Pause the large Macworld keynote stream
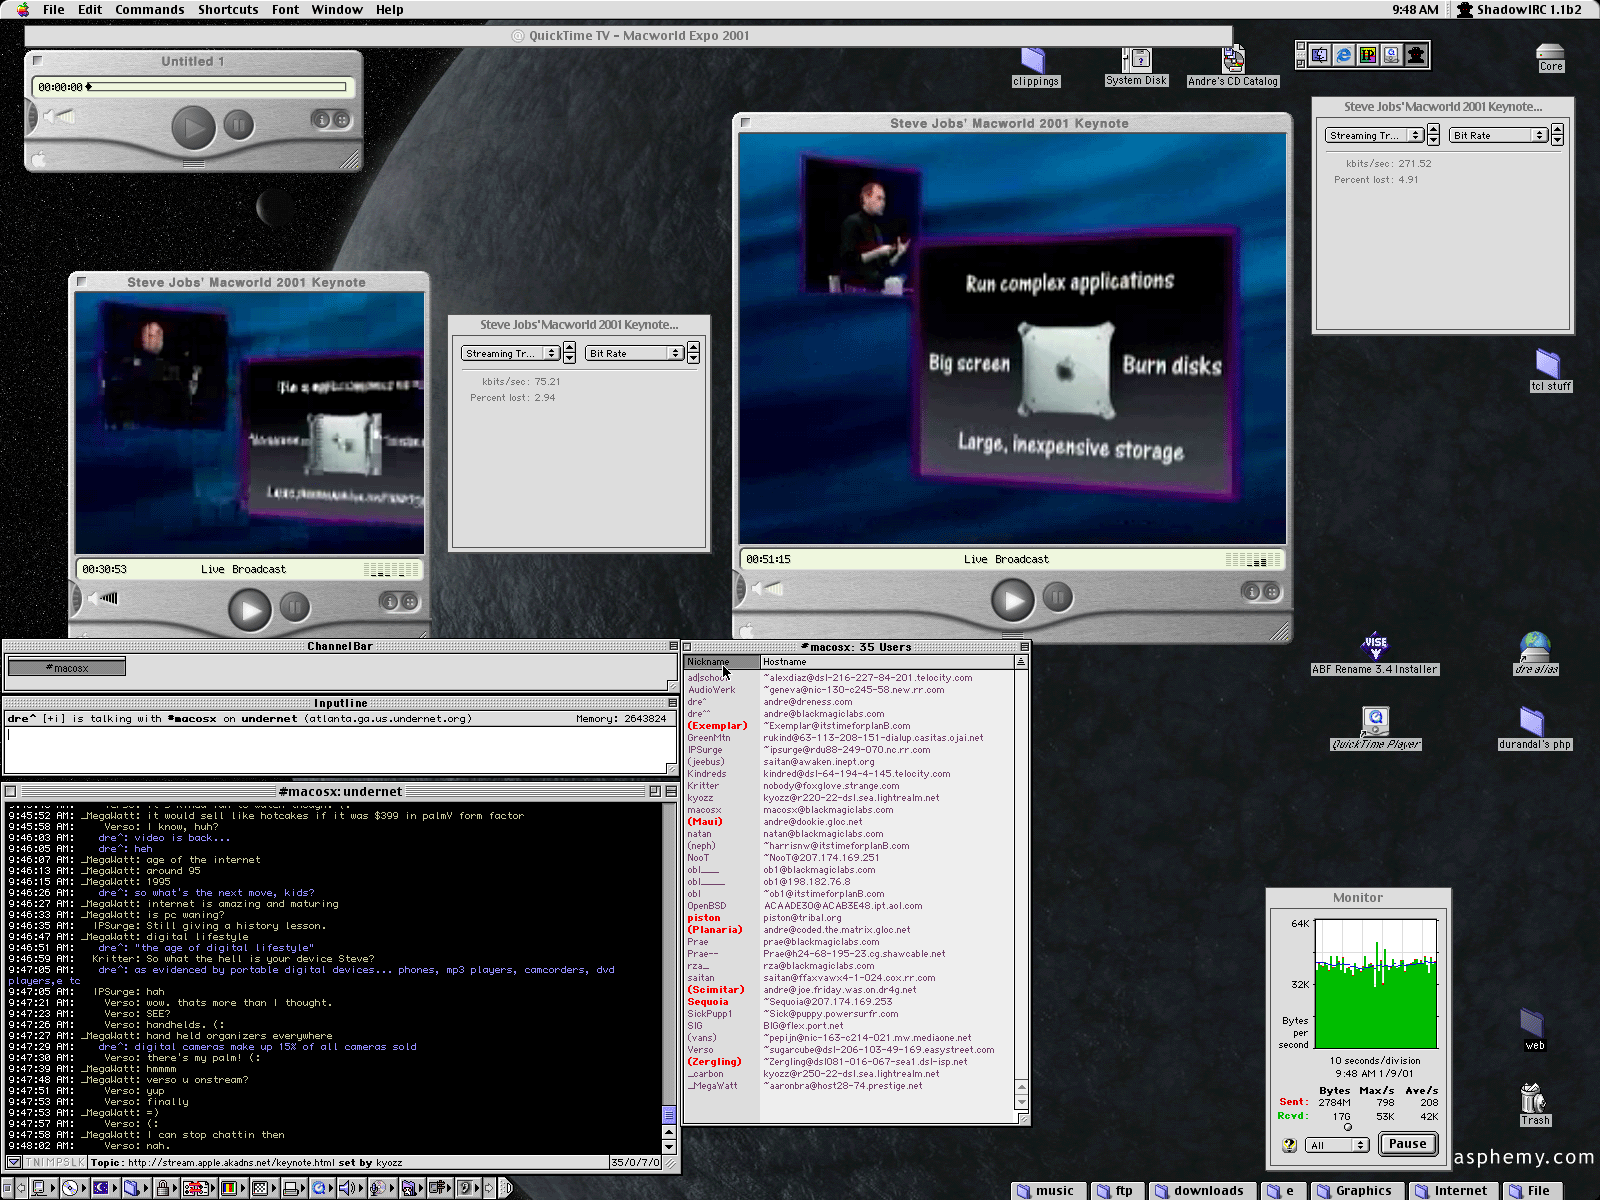This screenshot has width=1600, height=1200. [1058, 598]
